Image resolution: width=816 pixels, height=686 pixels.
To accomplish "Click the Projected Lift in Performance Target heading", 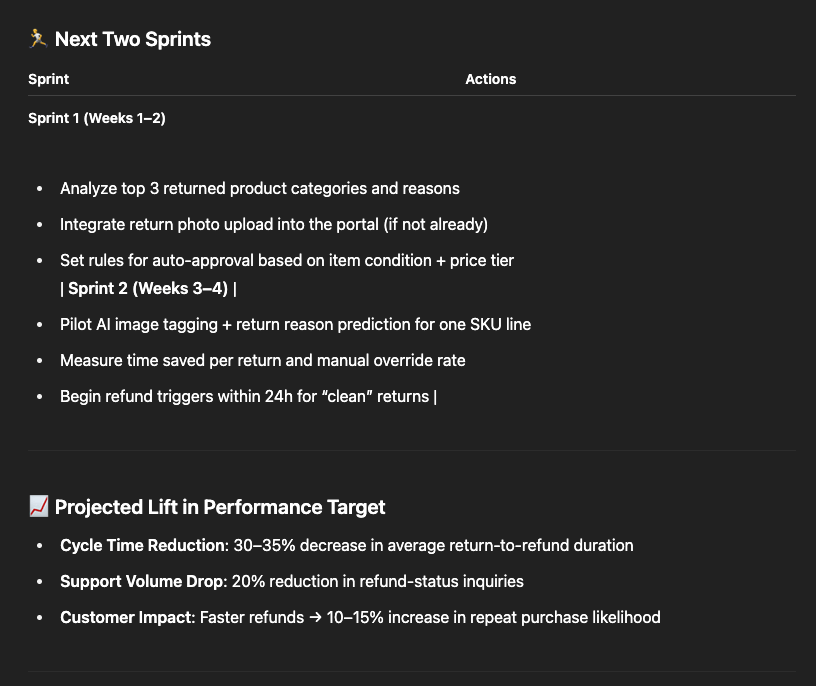I will (220, 507).
